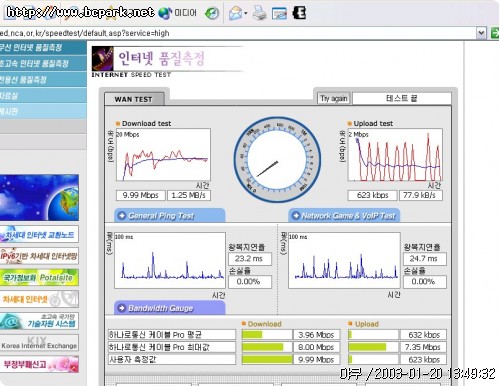Open the Korea Internet Exchange KIX banner

[x=39, y=343]
